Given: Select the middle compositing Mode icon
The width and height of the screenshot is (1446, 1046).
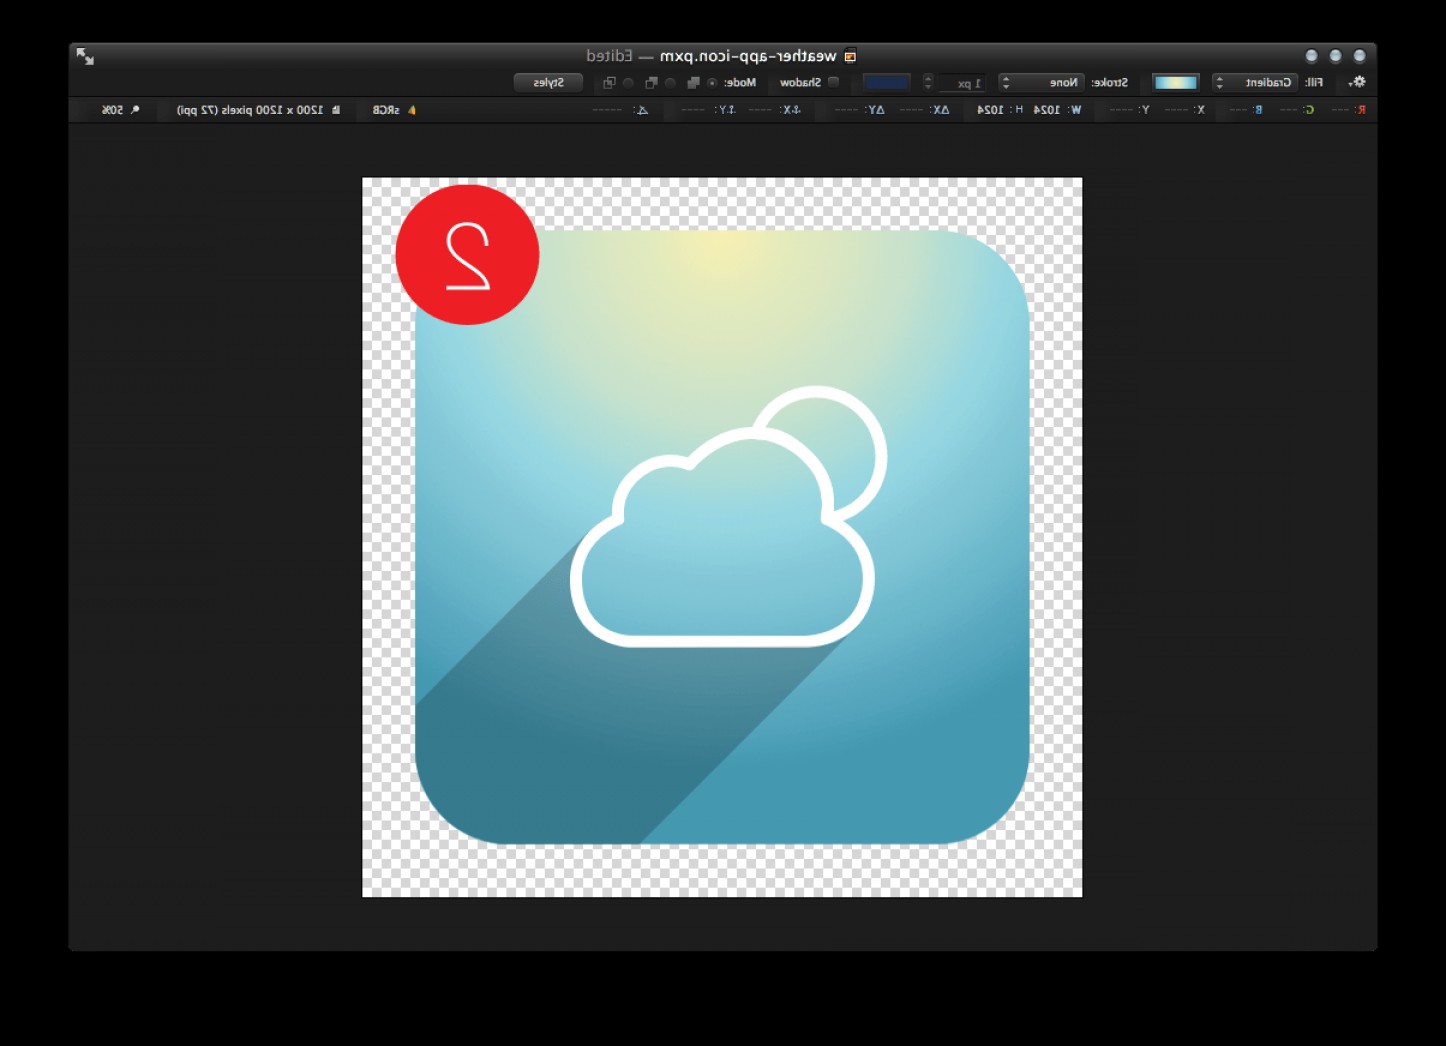Looking at the screenshot, I should point(651,83).
